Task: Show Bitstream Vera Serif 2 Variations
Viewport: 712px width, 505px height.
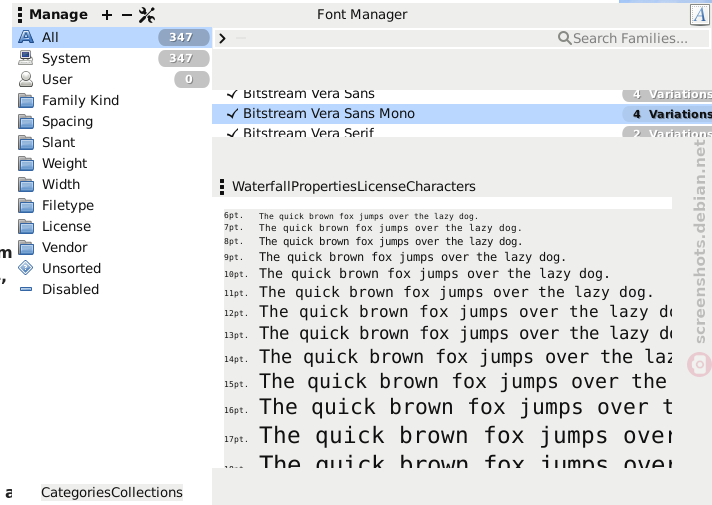Action: click(x=668, y=133)
